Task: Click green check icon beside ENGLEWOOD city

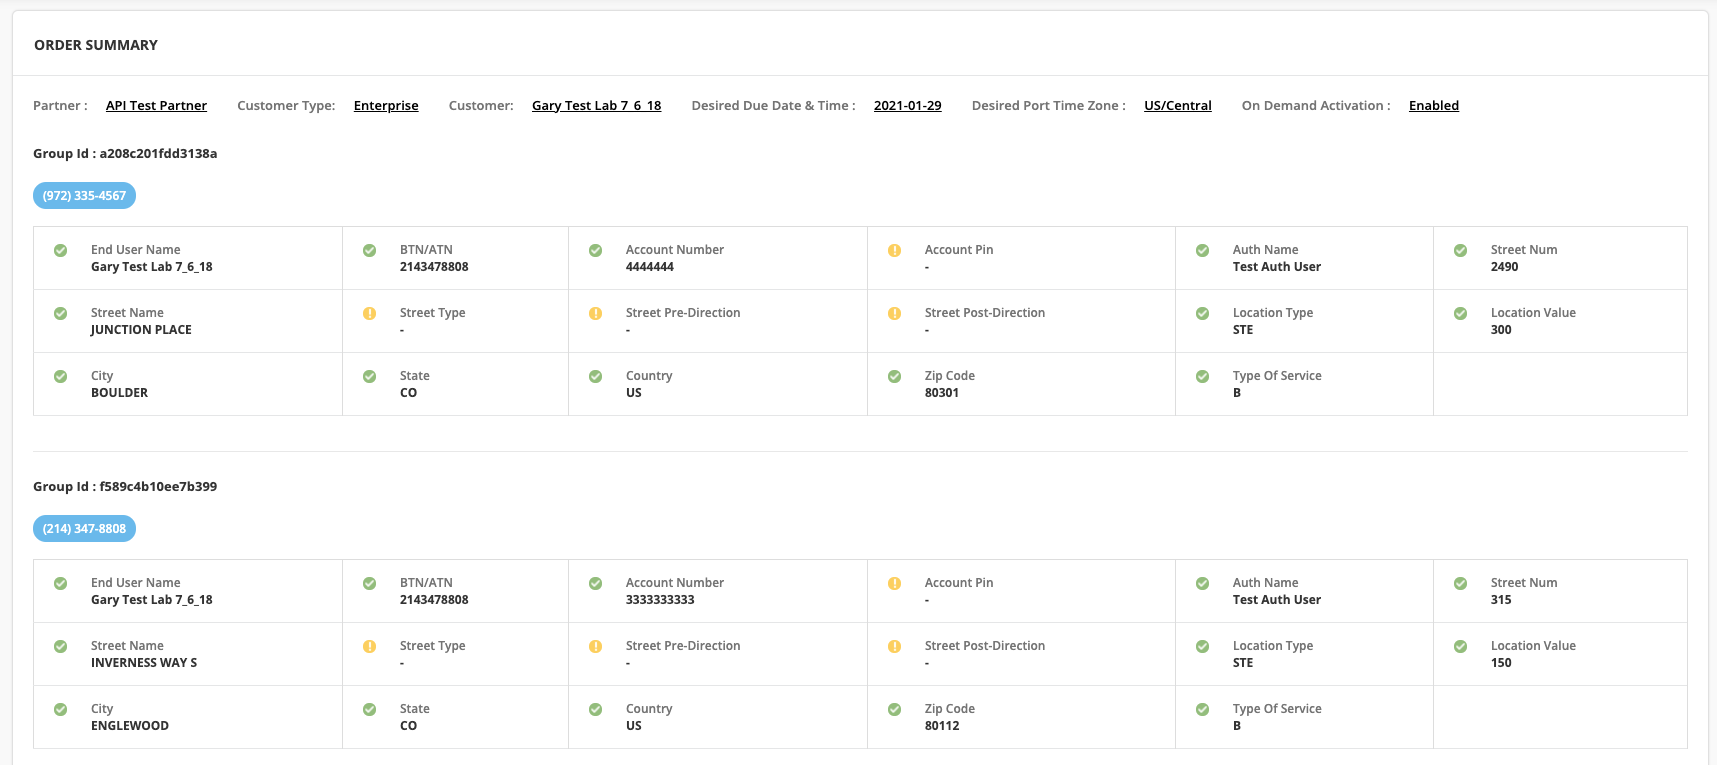Action: click(60, 709)
